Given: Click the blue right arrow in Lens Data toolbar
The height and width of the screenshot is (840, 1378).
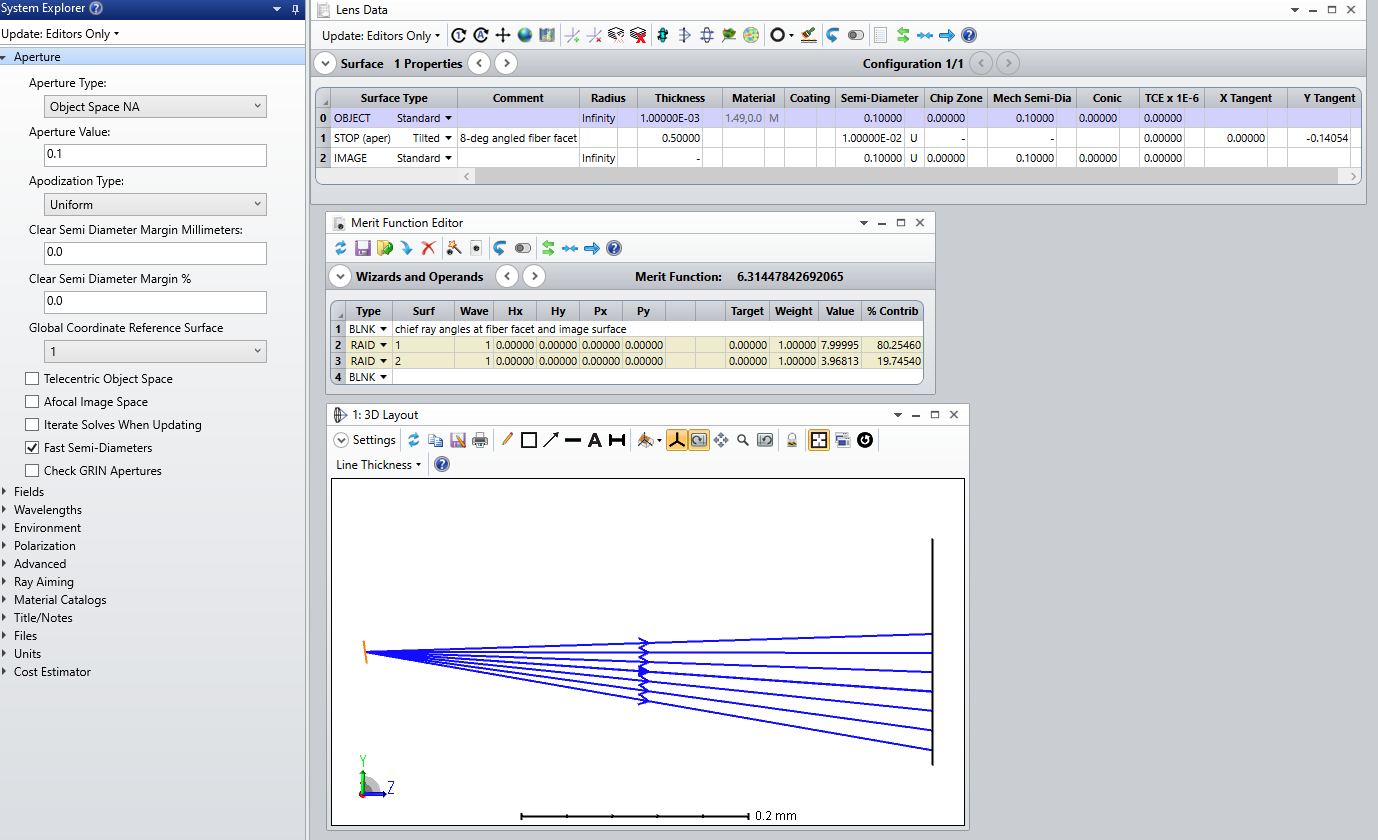Looking at the screenshot, I should tap(947, 35).
